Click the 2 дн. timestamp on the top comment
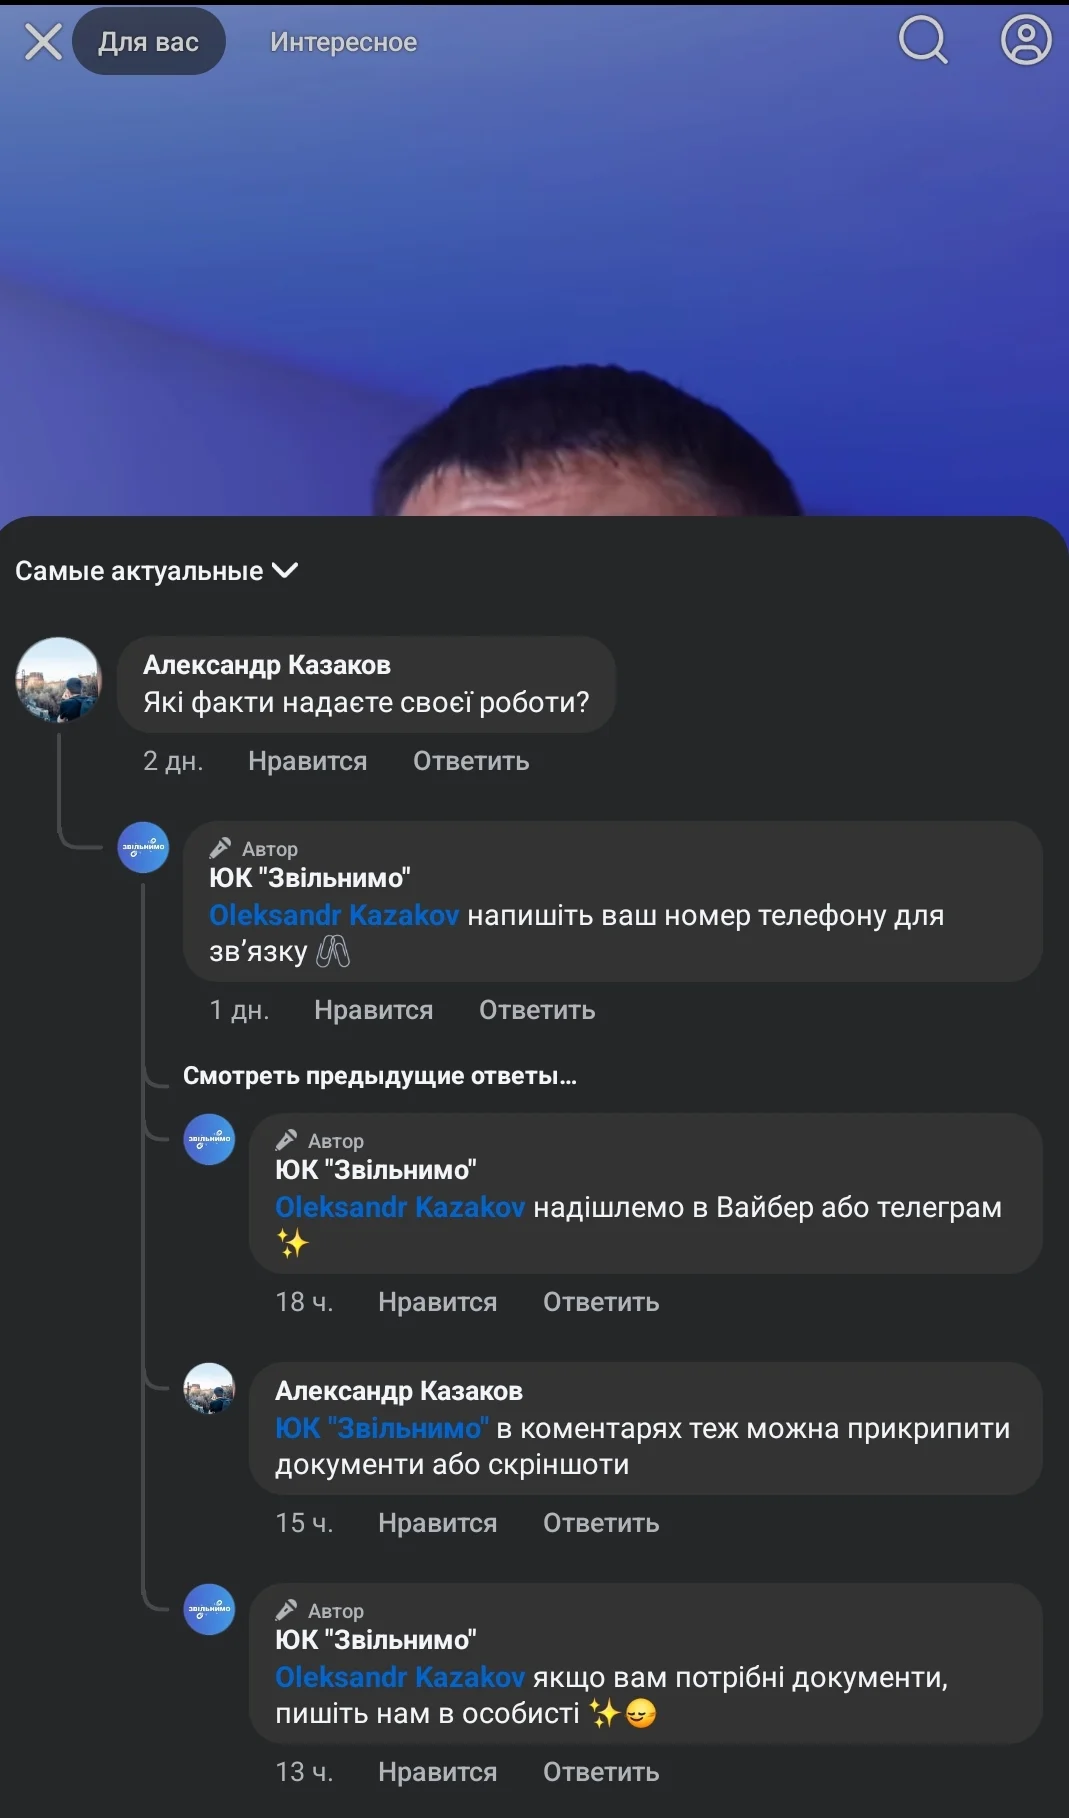Screen dimensions: 1069x1818 (174, 761)
